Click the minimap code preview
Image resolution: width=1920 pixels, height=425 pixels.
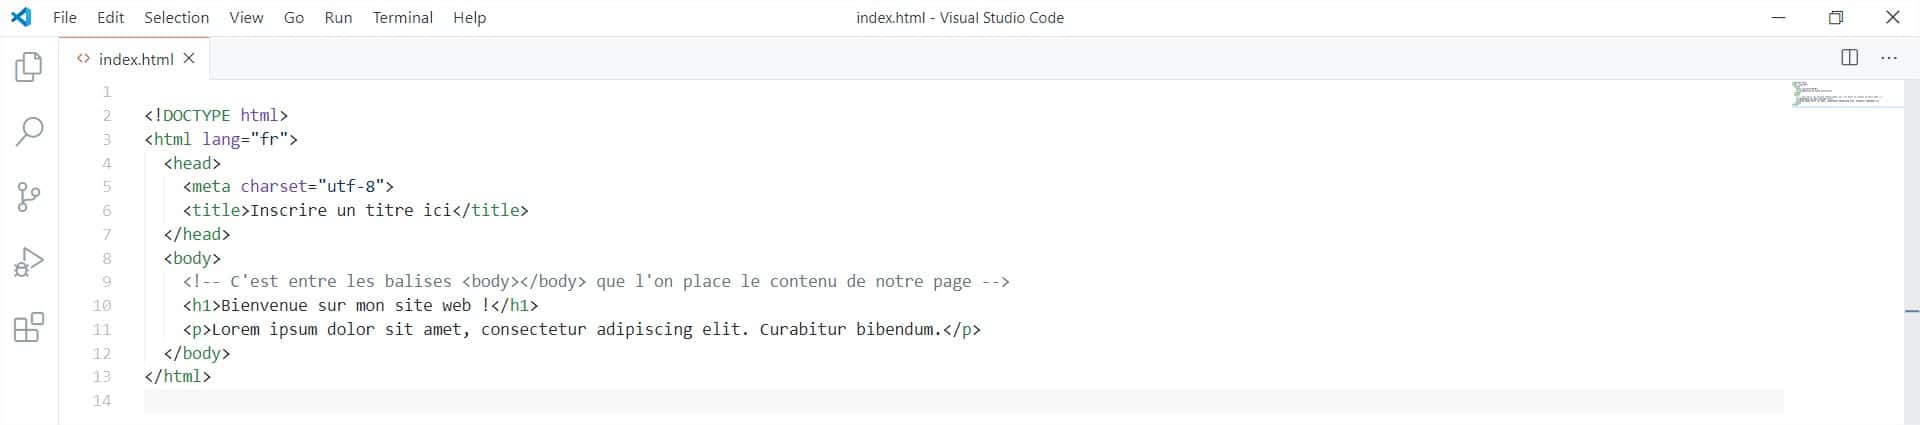[1835, 95]
